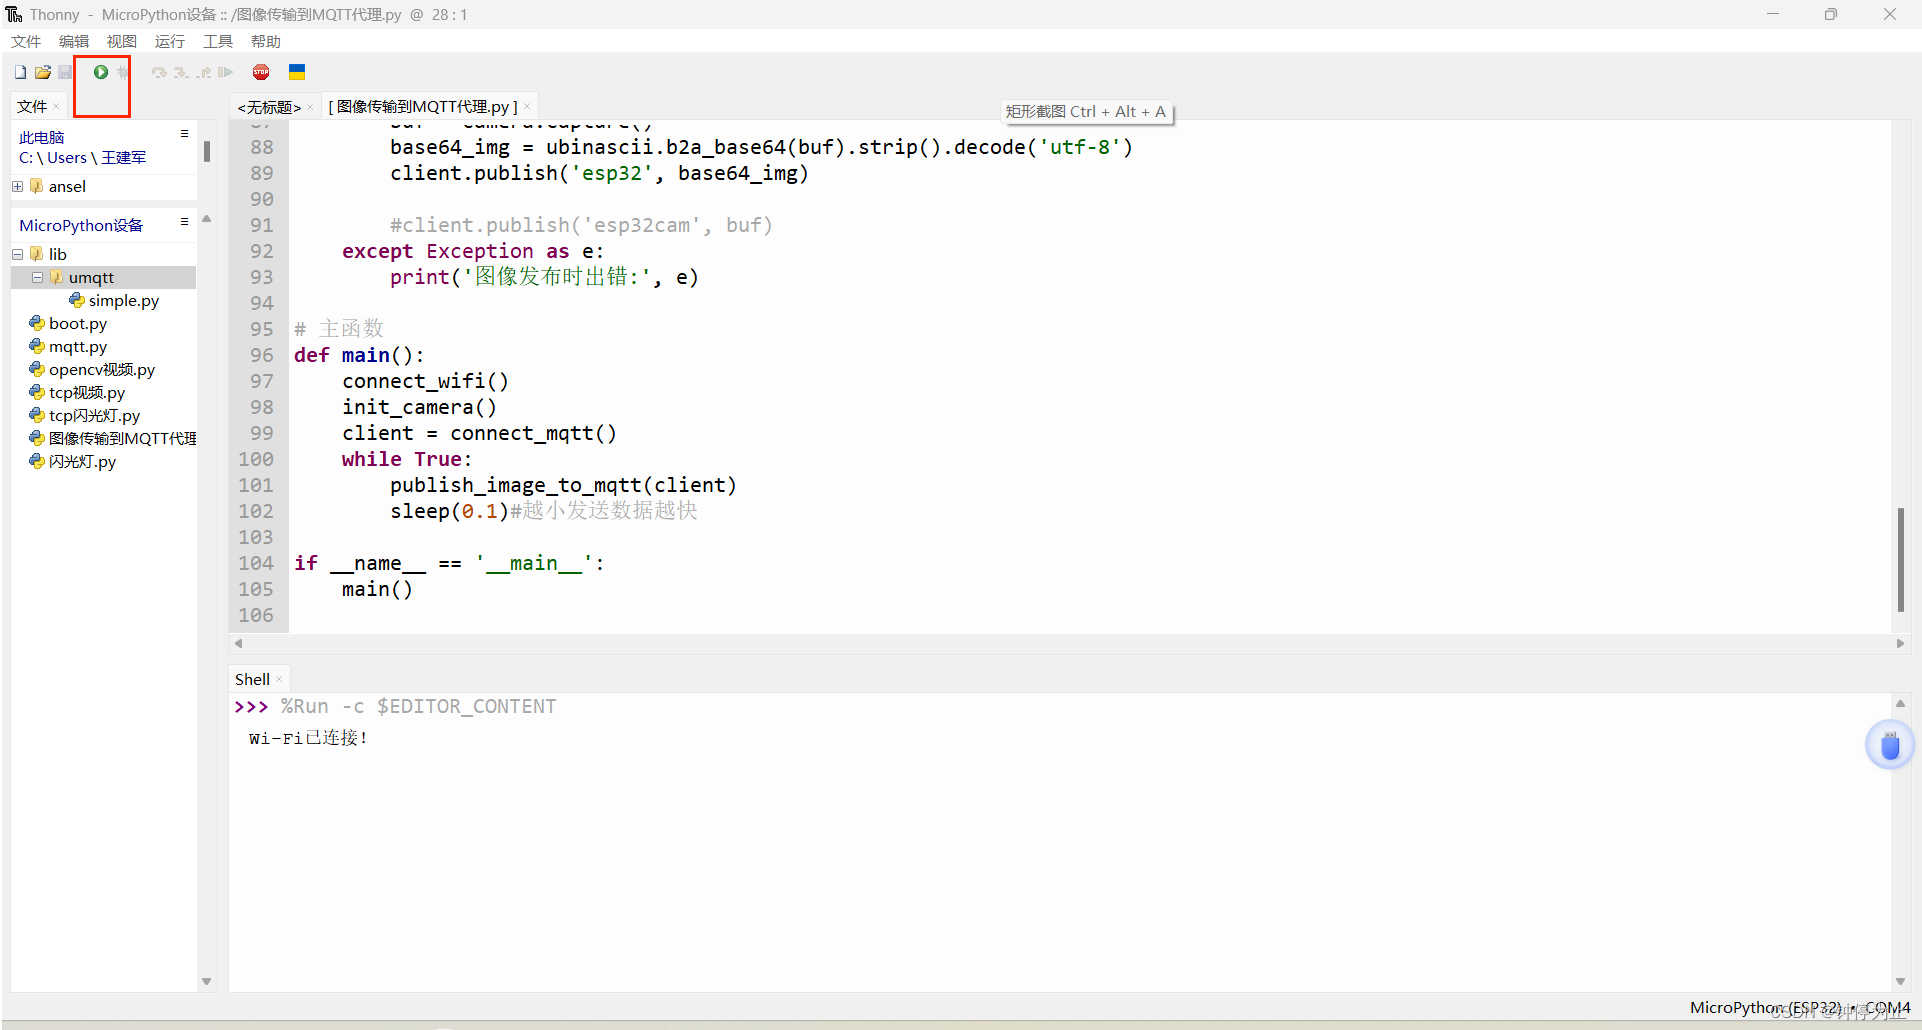Open the 工具 menu
This screenshot has width=1922, height=1030.
218,41
